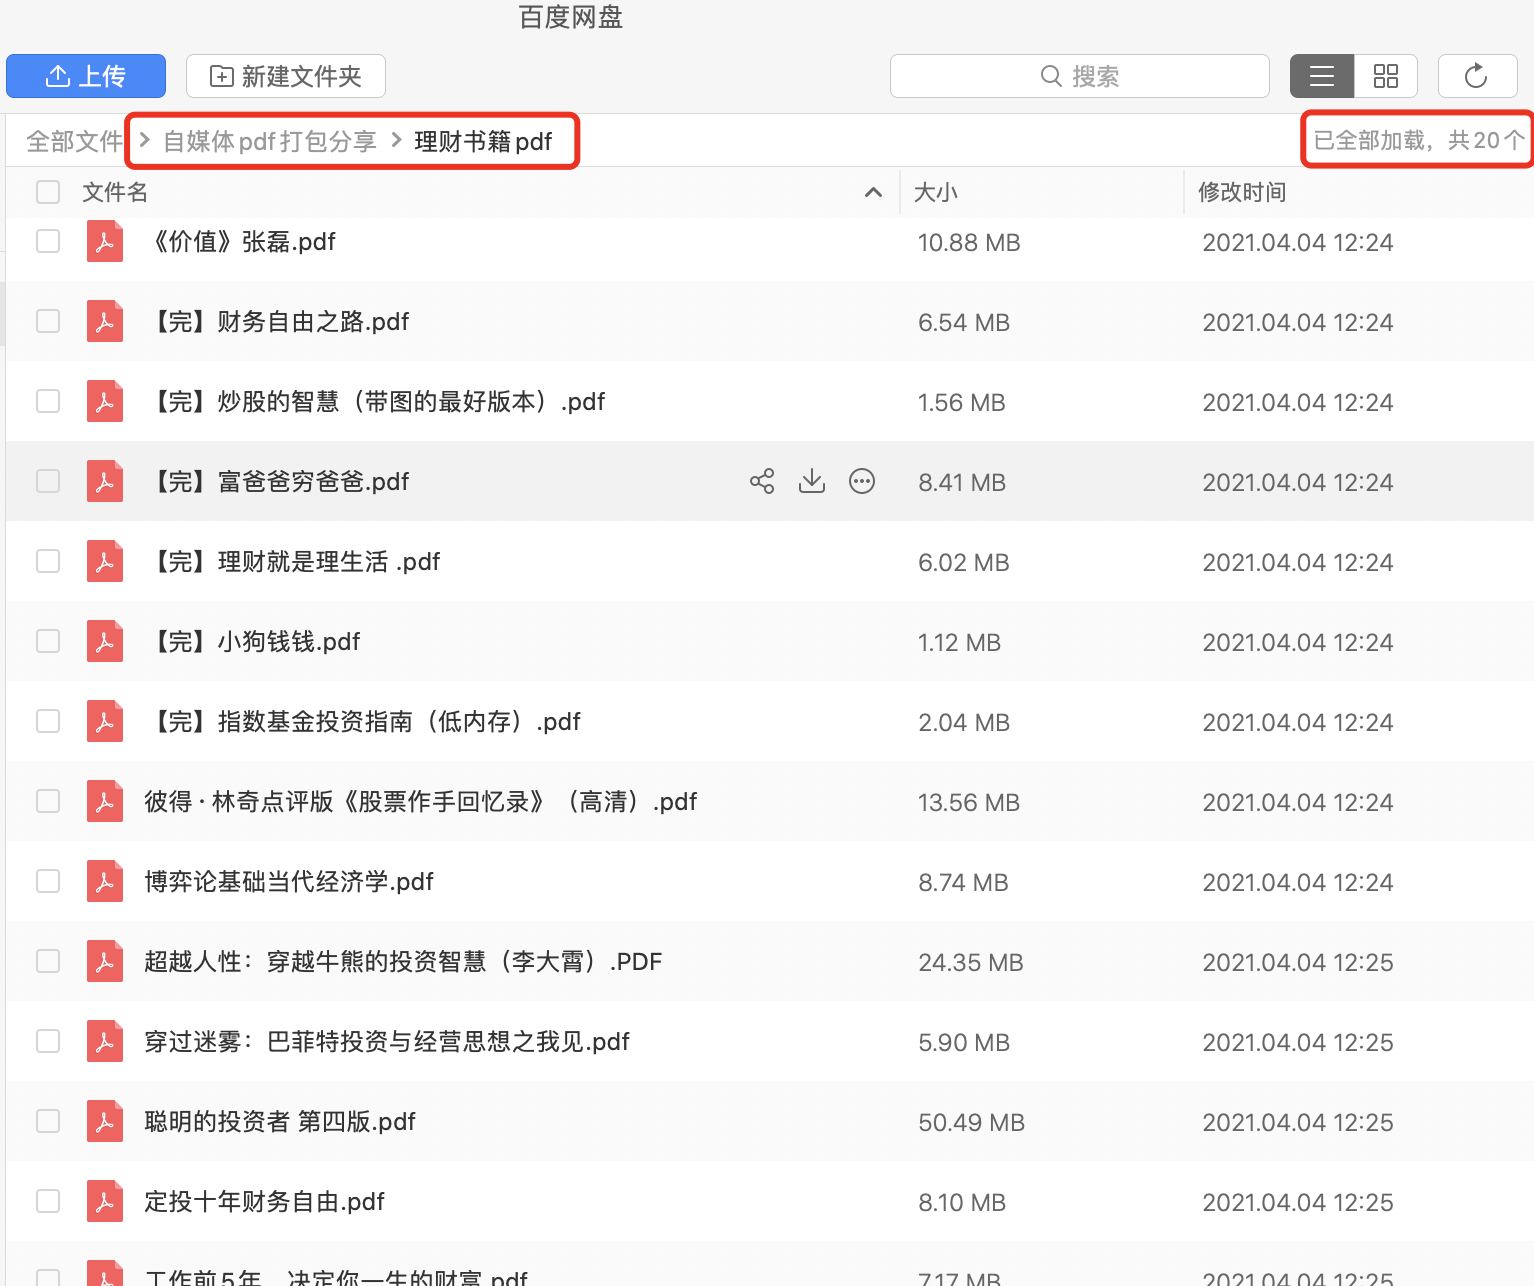
Task: Go back to 自媒体pdf打包分享 folder
Action: [x=270, y=141]
